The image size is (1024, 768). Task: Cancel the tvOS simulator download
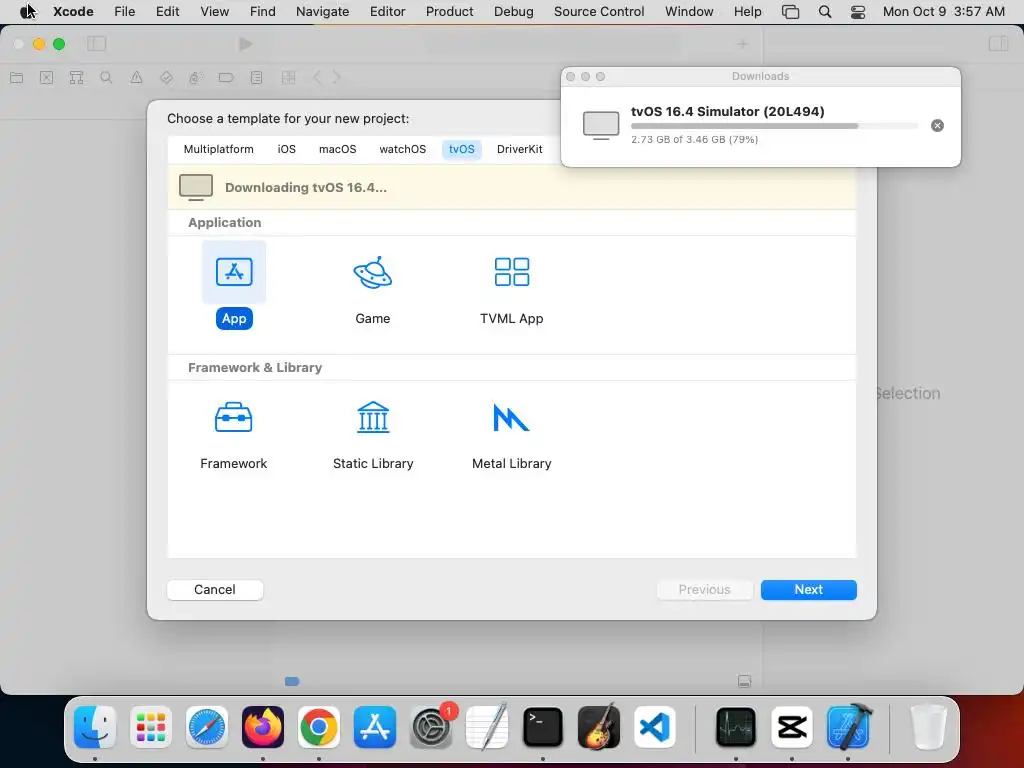point(937,125)
